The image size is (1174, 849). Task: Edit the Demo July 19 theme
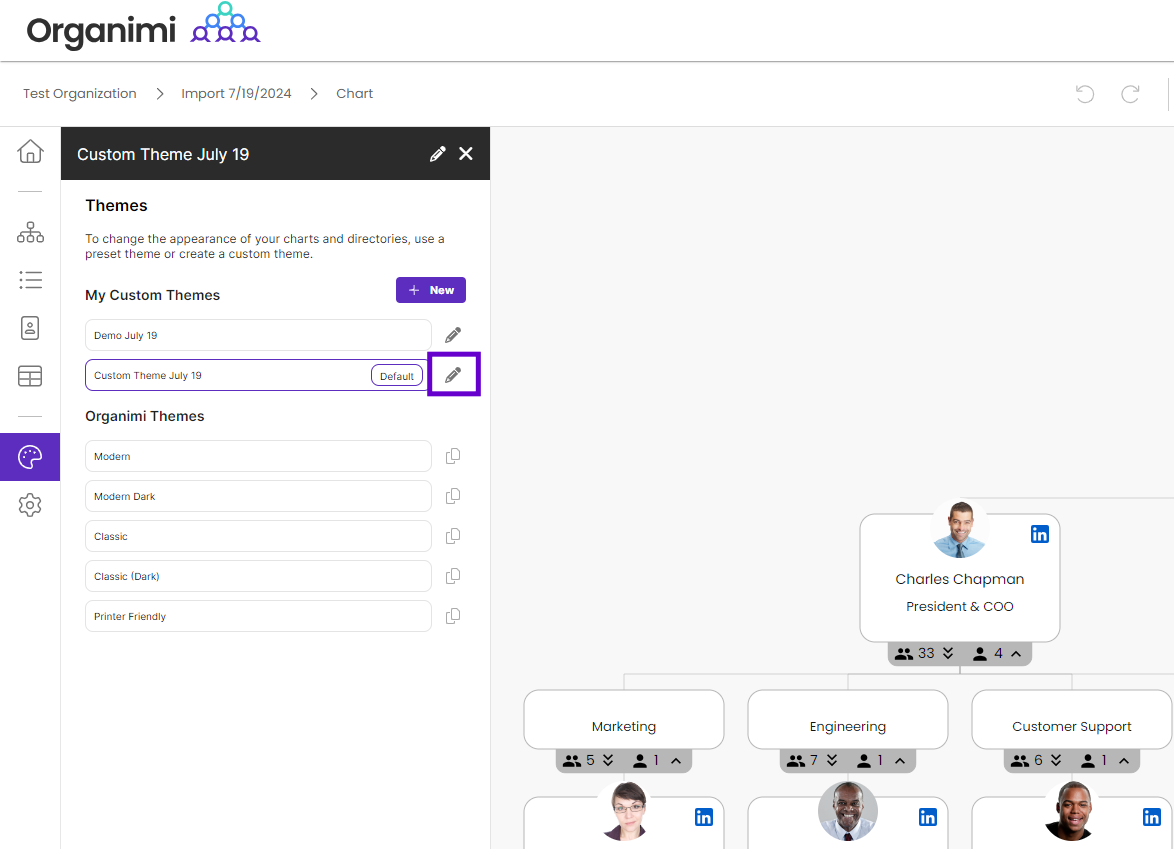coord(453,335)
